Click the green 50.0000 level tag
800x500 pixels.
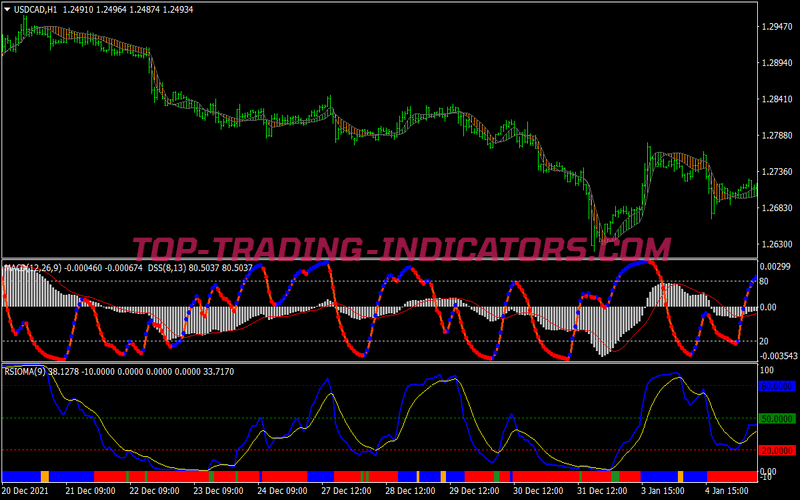pos(777,418)
